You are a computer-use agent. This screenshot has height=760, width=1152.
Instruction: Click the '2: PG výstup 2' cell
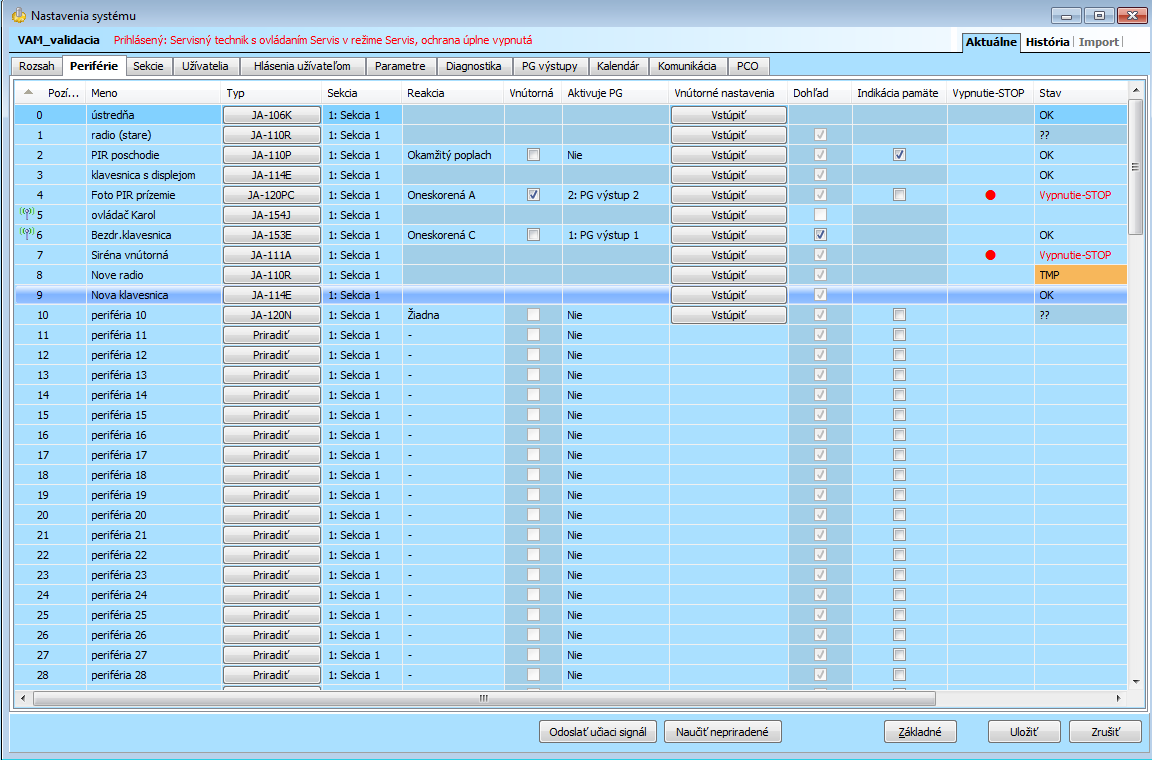pos(615,195)
